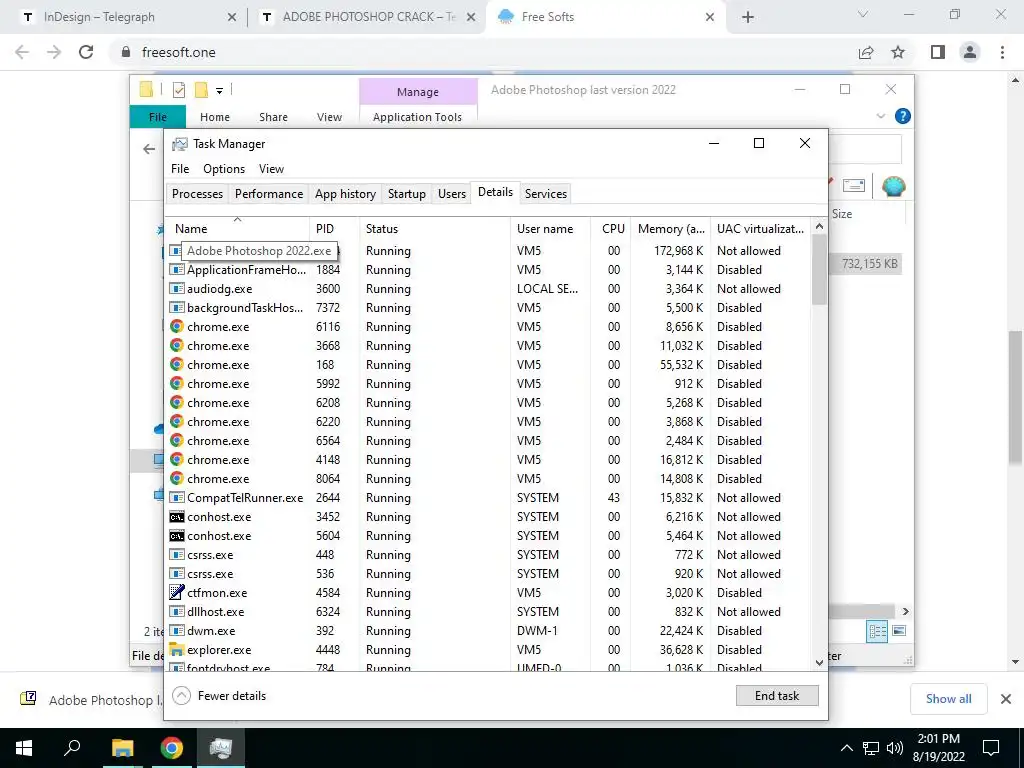
Task: Select the explorer.exe process row
Action: pos(488,650)
